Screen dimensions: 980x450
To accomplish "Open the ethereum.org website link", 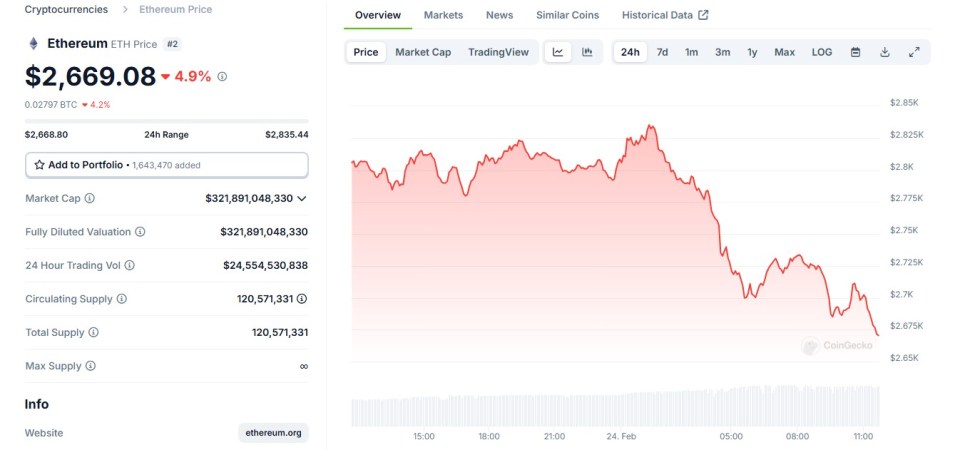I will pos(273,433).
